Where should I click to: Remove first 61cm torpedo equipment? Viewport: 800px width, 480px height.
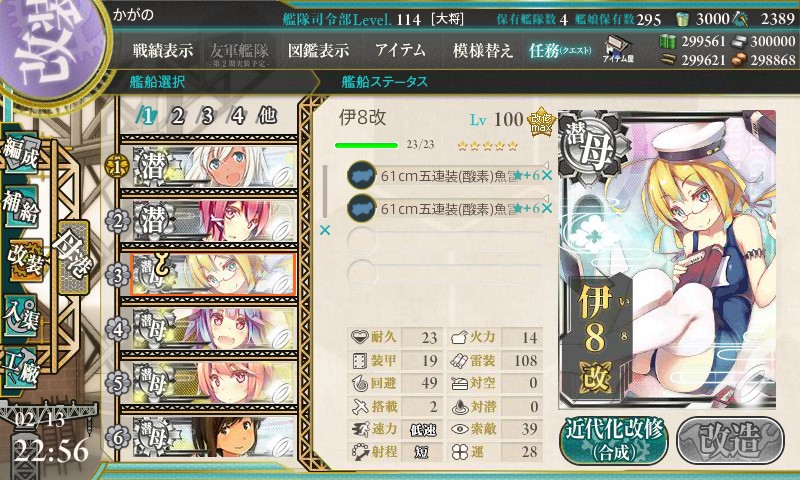tap(547, 176)
